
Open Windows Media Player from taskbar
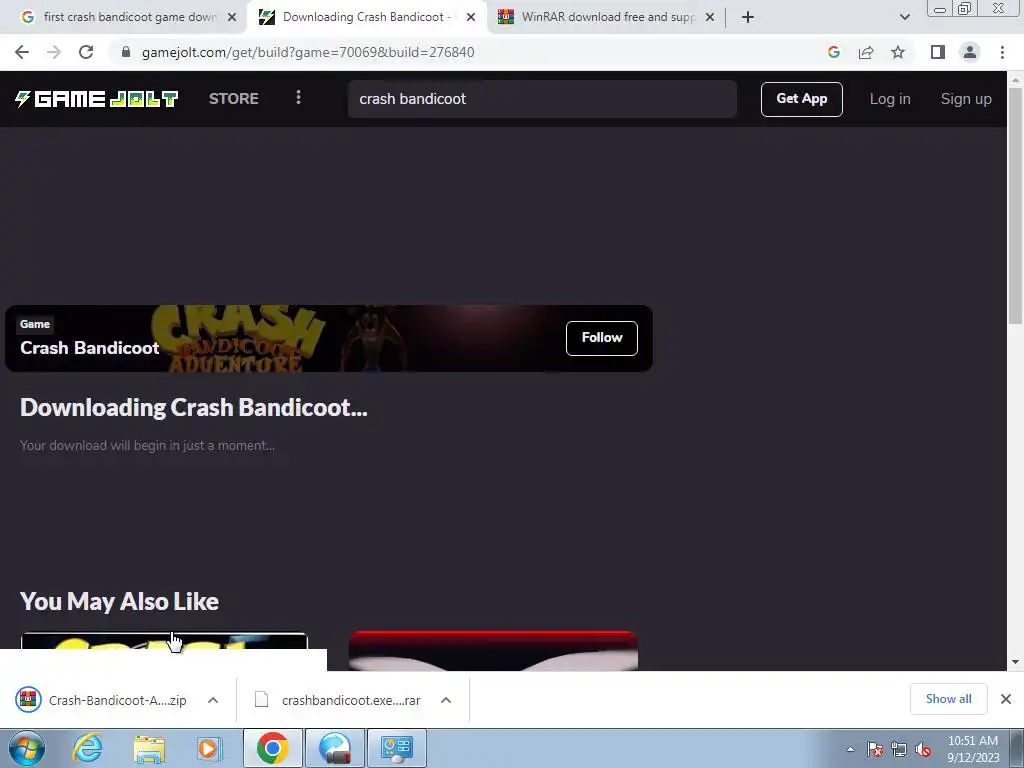210,748
